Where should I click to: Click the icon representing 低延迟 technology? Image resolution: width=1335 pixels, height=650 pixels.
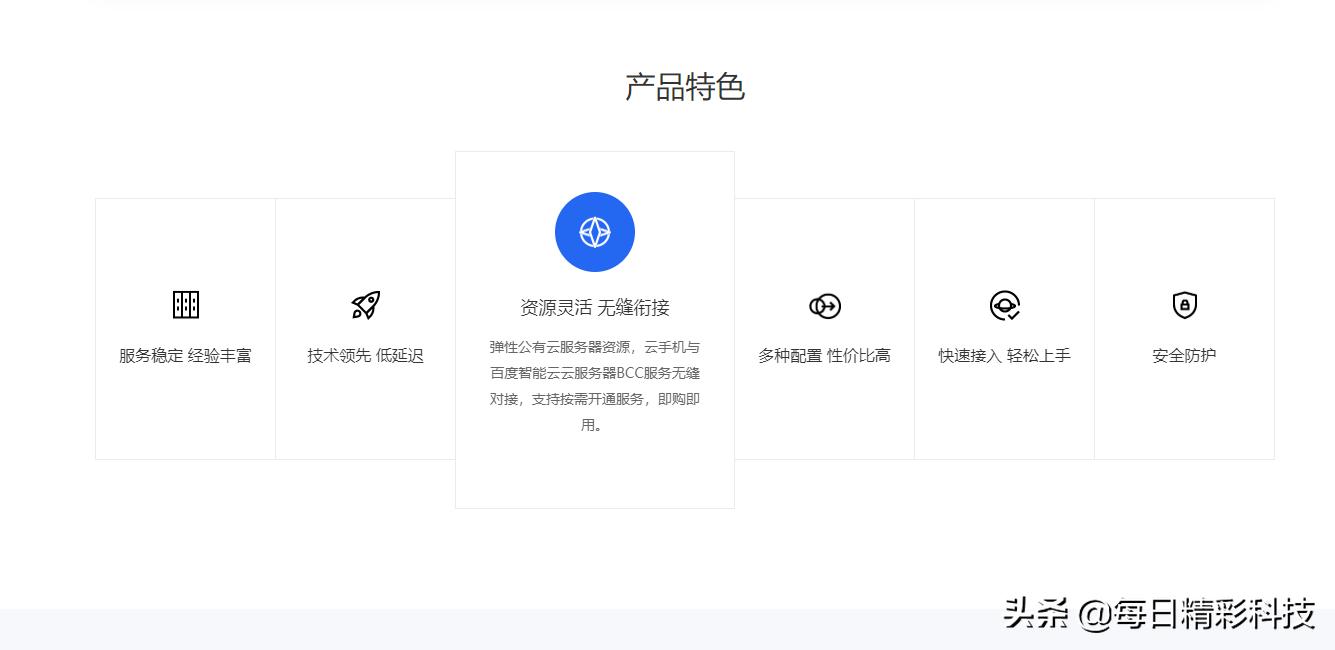(364, 305)
